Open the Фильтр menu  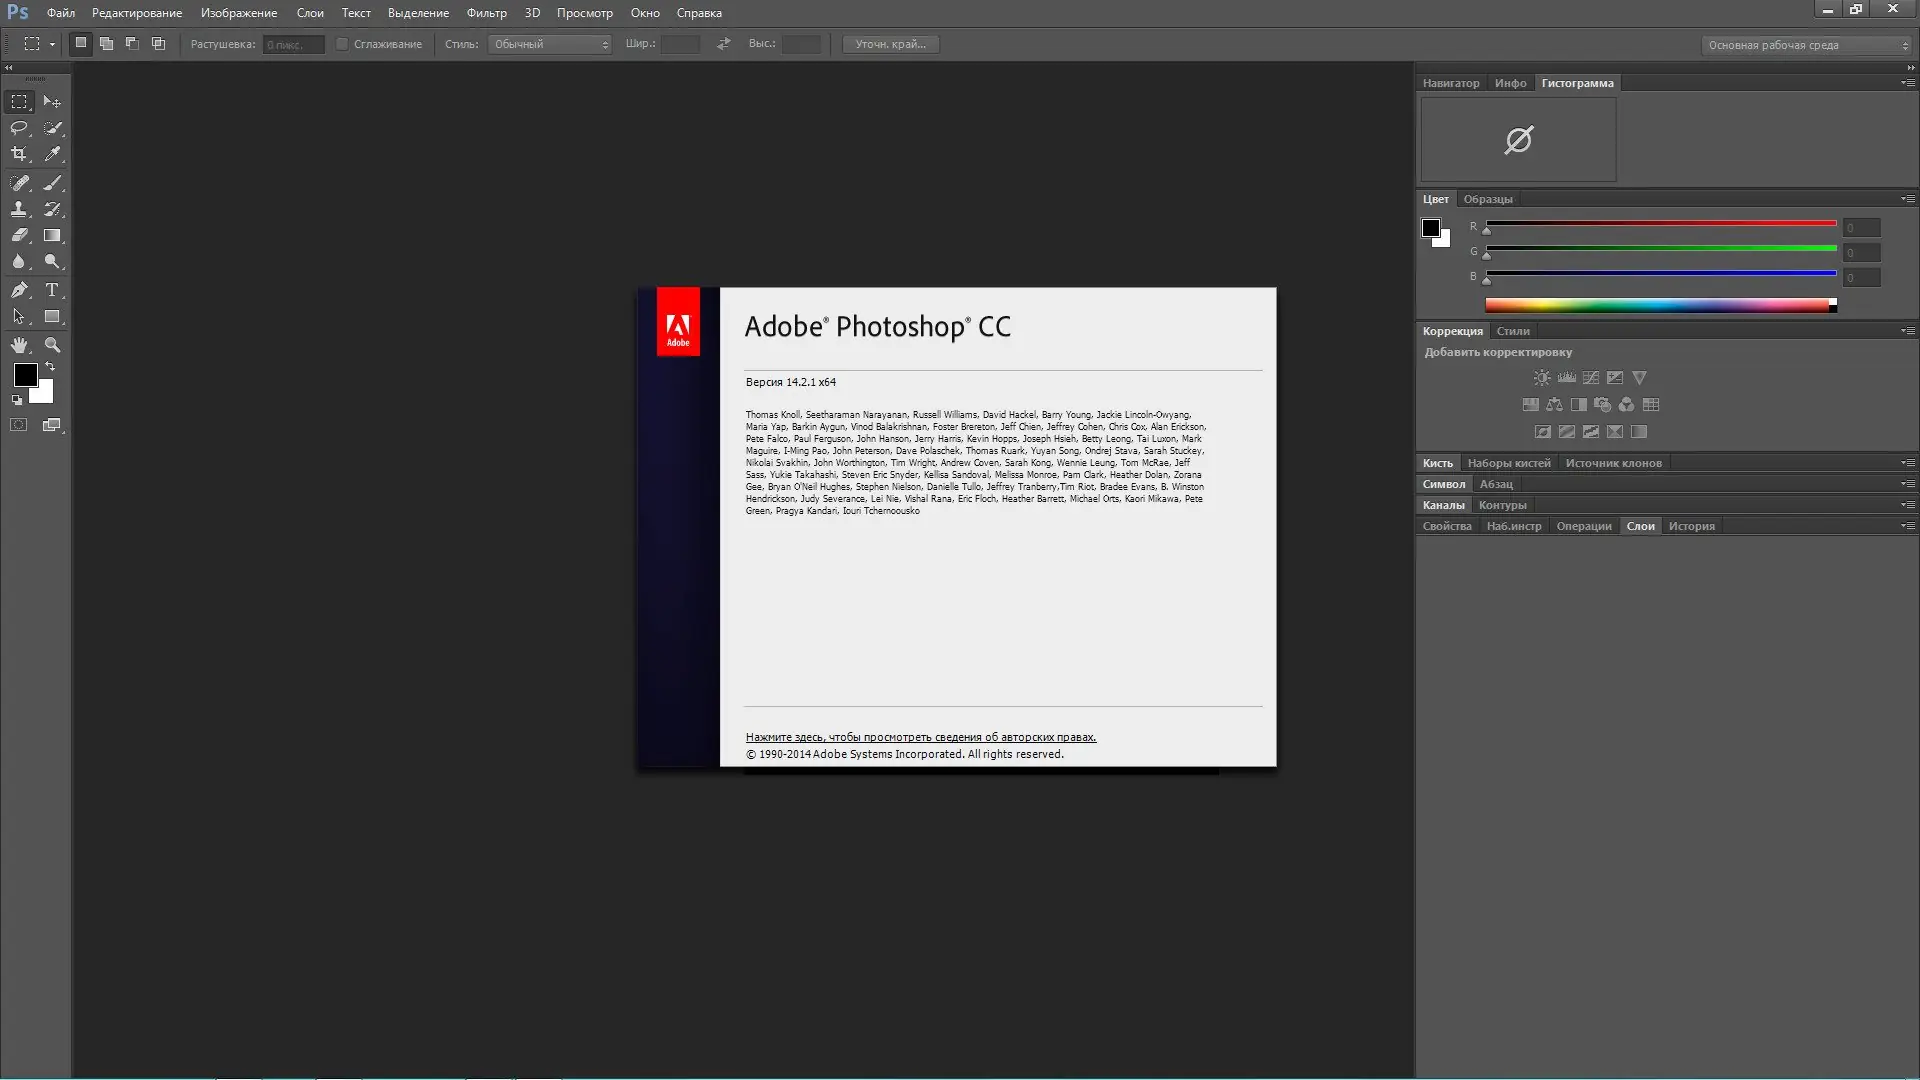[486, 13]
